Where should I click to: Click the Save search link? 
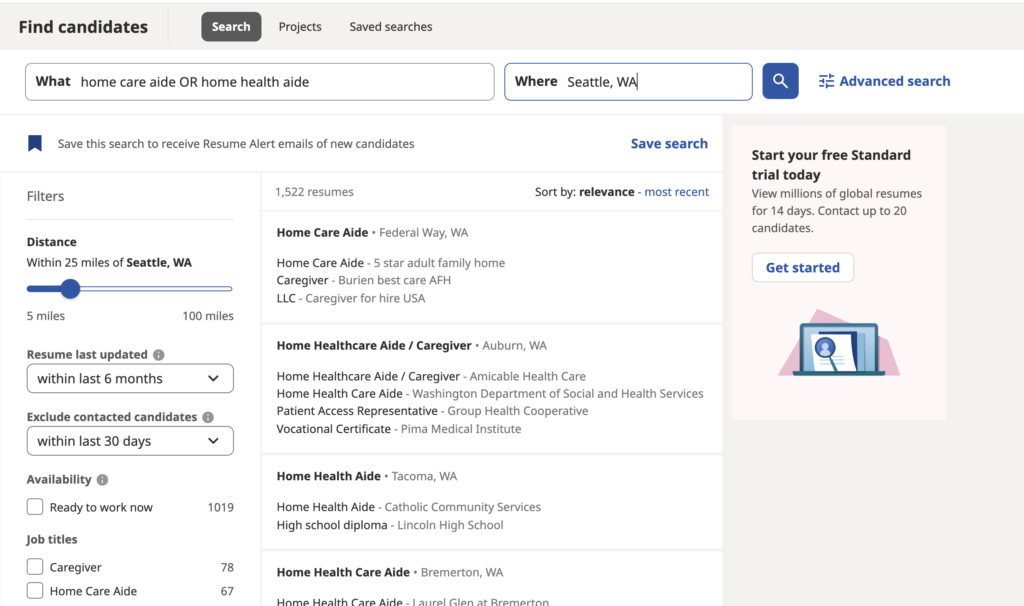(668, 143)
